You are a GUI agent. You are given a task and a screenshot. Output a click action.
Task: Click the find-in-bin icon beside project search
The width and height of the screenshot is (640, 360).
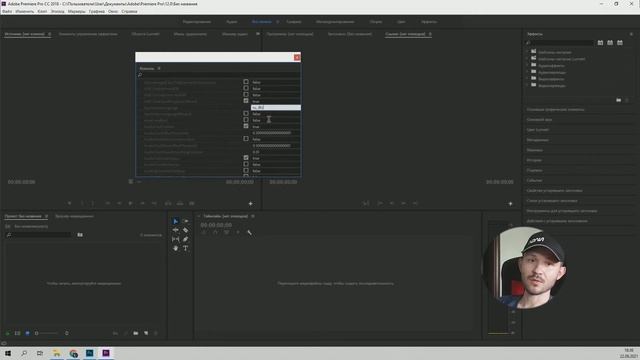click(80, 235)
